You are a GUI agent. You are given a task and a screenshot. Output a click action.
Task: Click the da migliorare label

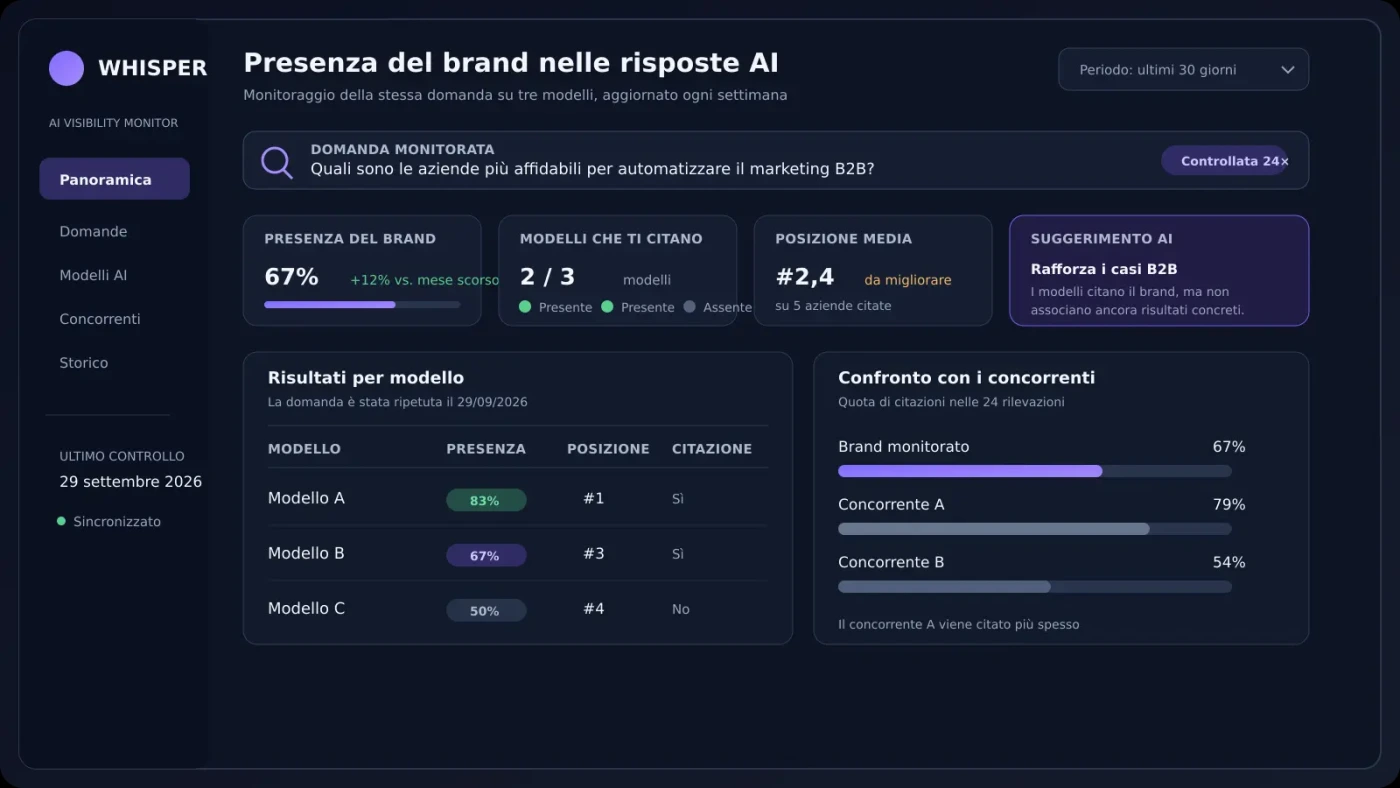[908, 280]
